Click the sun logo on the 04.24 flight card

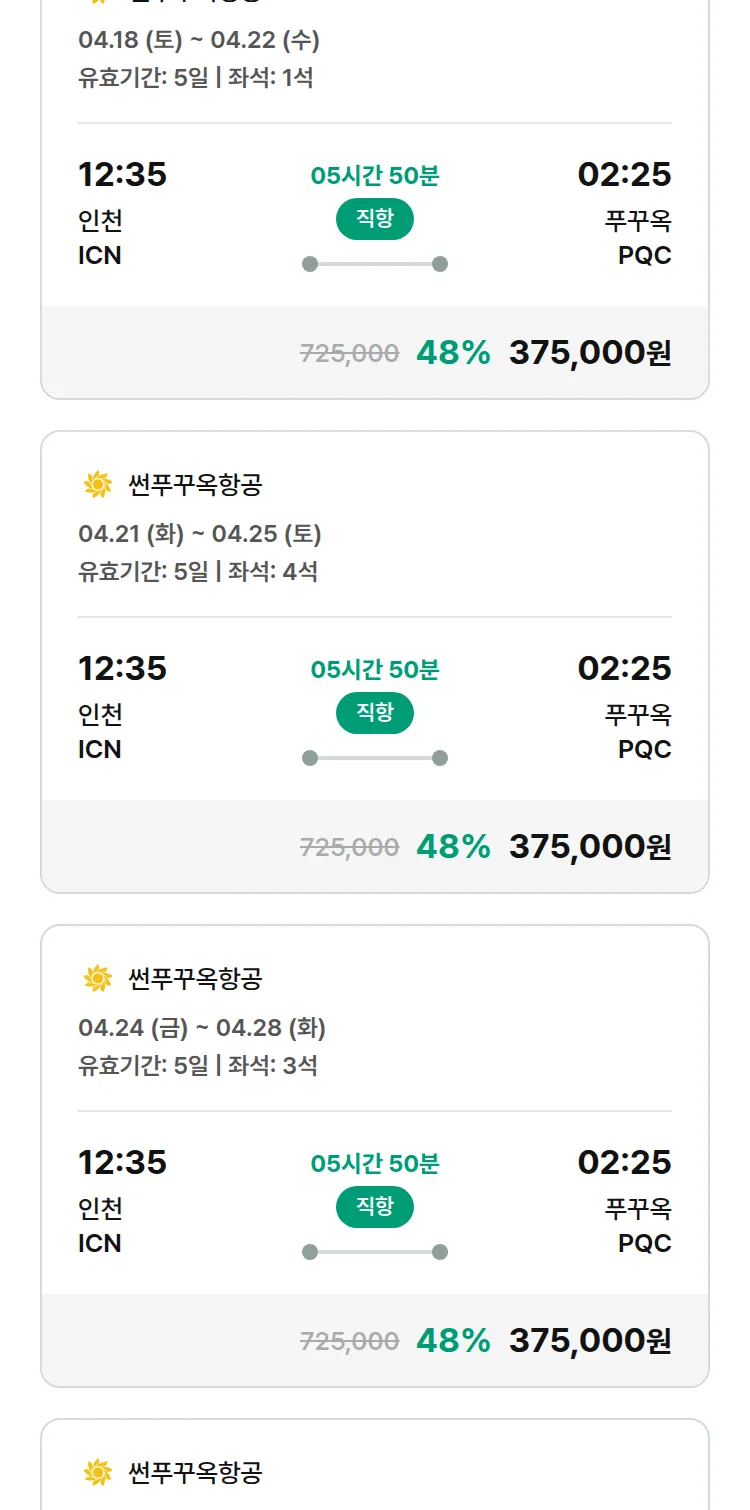(98, 979)
